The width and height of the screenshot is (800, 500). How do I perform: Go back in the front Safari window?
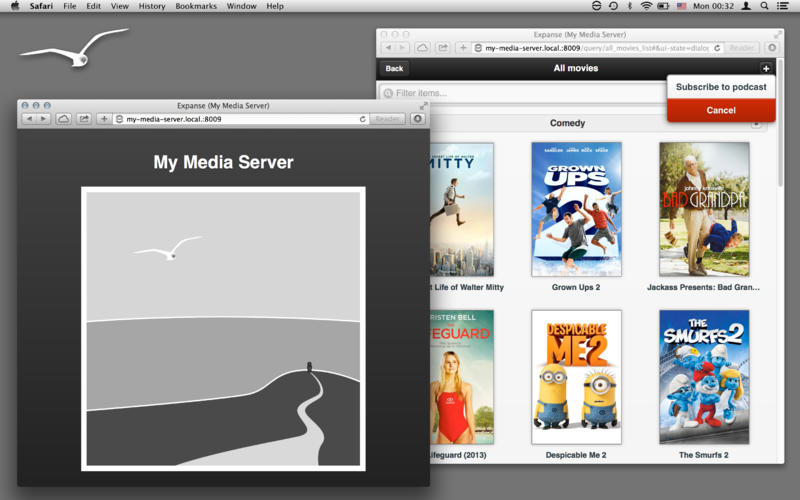pyautogui.click(x=29, y=119)
